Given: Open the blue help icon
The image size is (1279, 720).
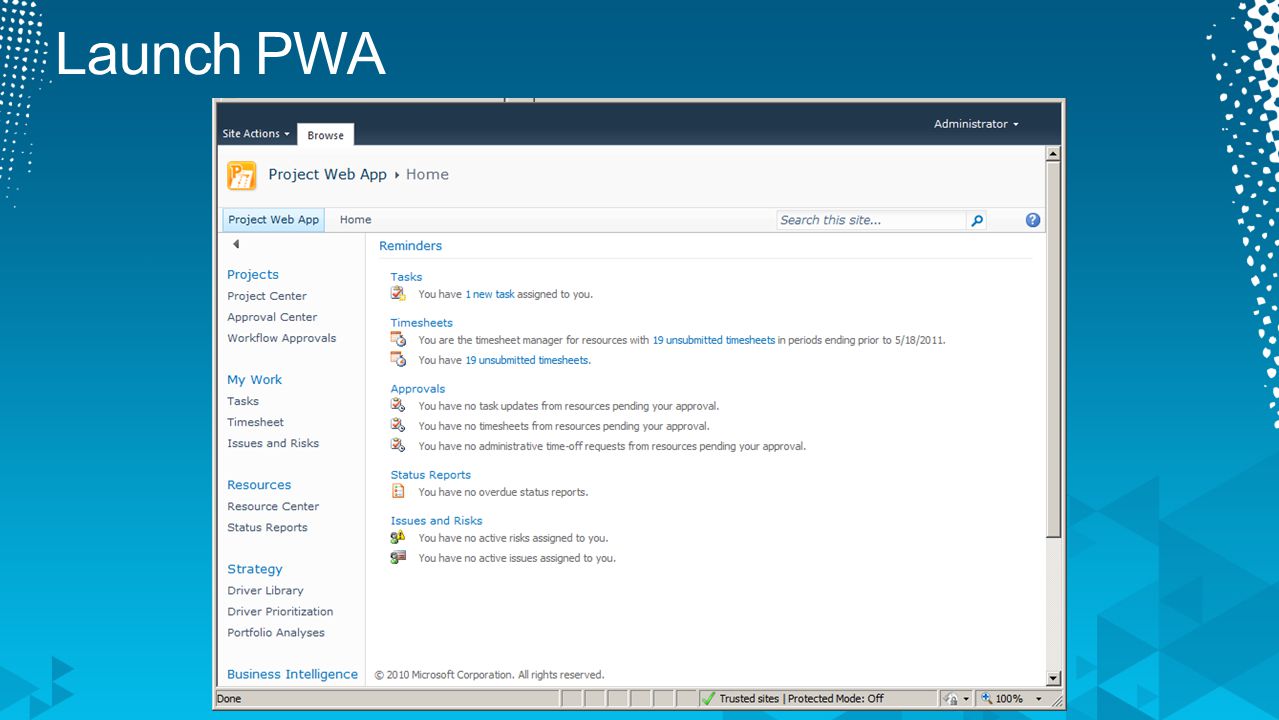Looking at the screenshot, I should tap(1033, 220).
